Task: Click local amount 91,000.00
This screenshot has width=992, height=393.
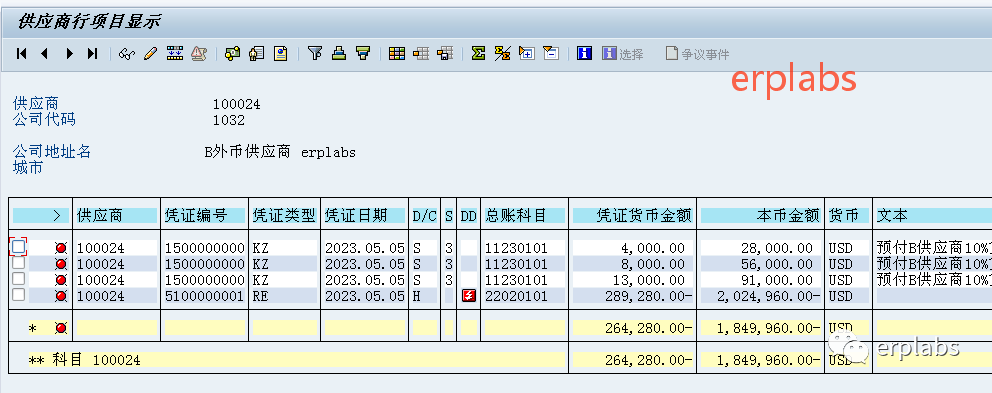Action: click(777, 280)
